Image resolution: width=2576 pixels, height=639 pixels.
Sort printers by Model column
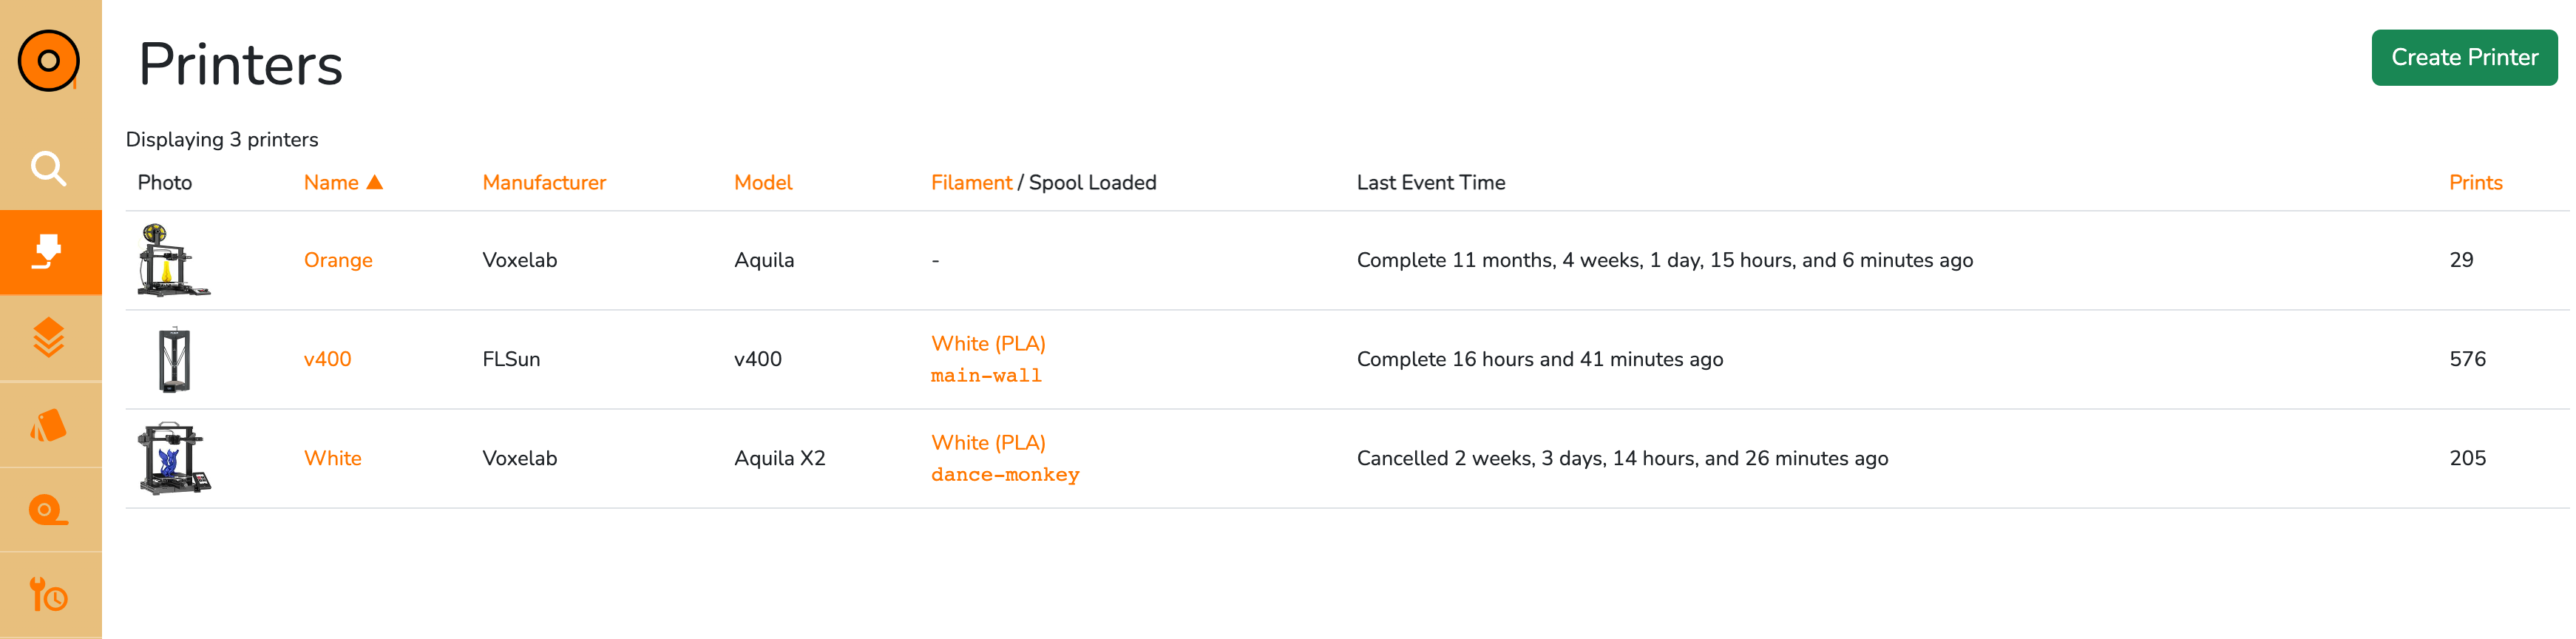763,183
